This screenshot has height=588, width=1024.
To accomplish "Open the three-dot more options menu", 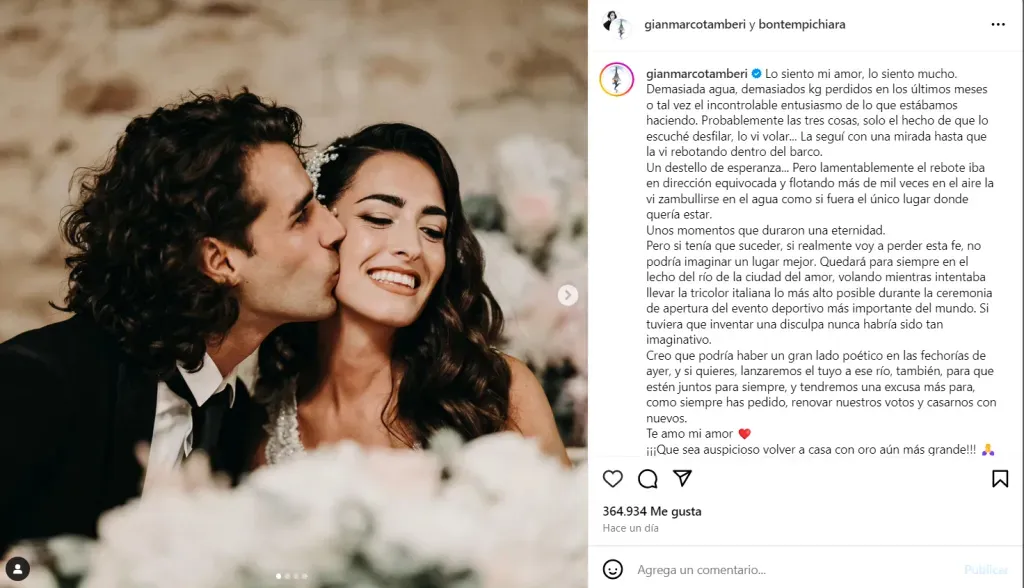I will click(998, 24).
